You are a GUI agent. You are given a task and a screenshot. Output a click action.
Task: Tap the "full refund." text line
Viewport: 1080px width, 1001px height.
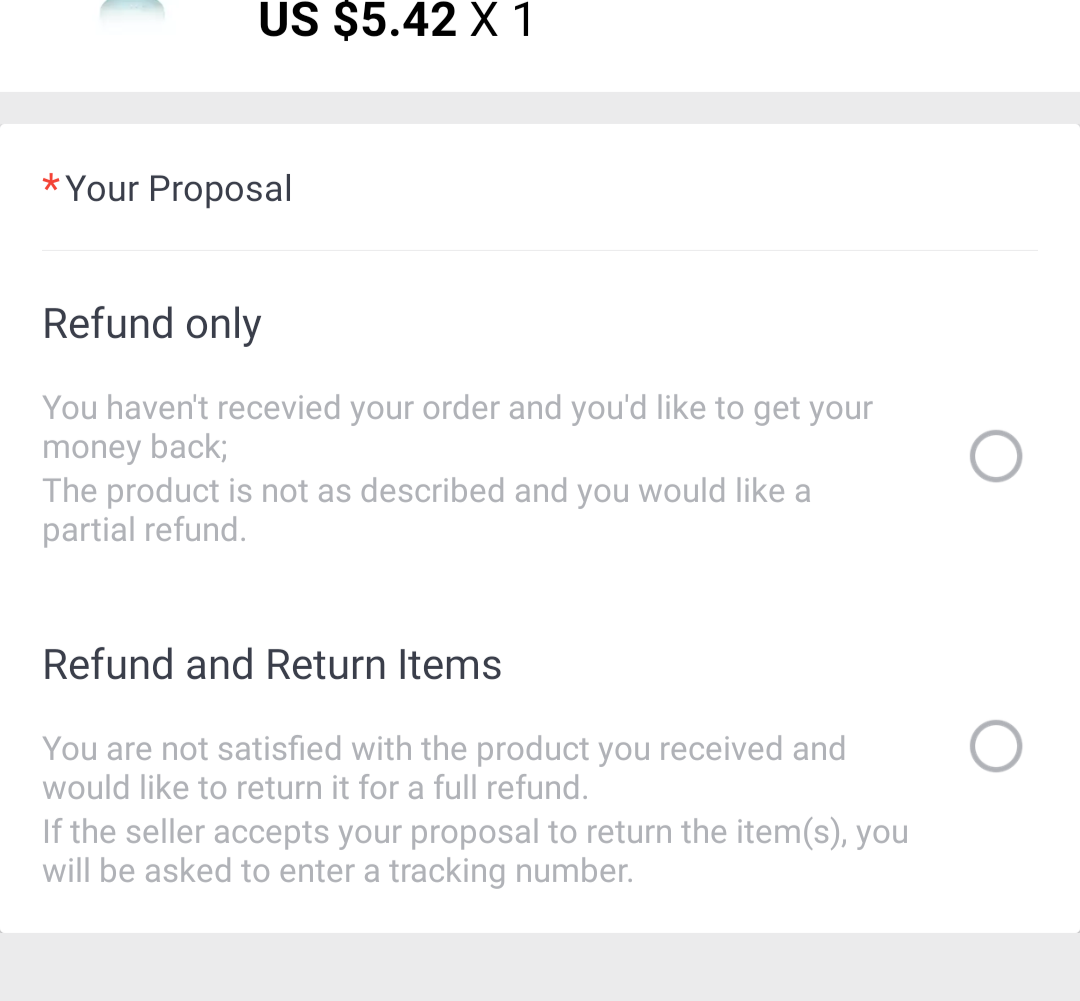pyautogui.click(x=315, y=788)
